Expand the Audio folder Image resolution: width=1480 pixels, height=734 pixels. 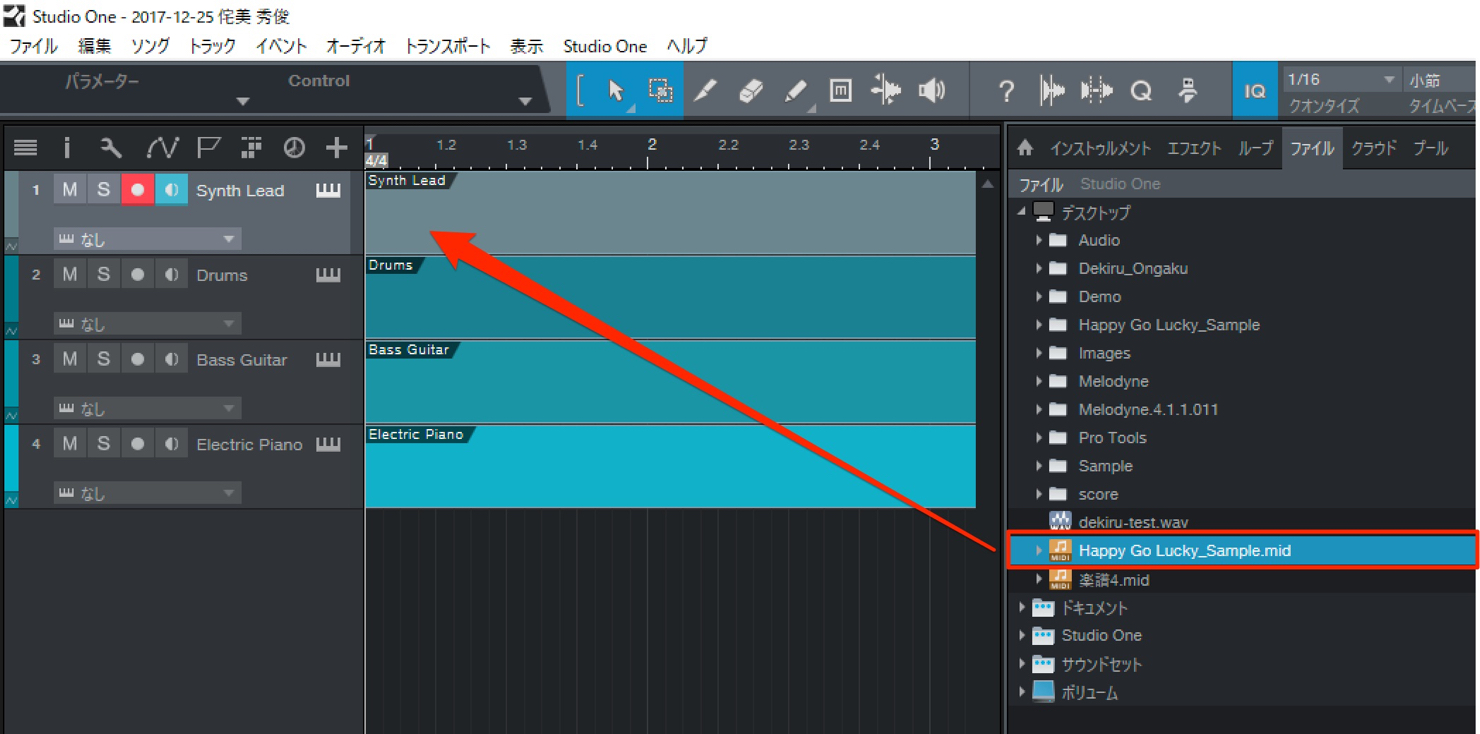(x=1039, y=240)
